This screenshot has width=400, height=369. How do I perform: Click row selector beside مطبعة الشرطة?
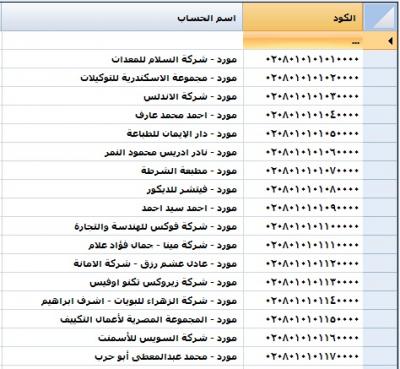380,171
